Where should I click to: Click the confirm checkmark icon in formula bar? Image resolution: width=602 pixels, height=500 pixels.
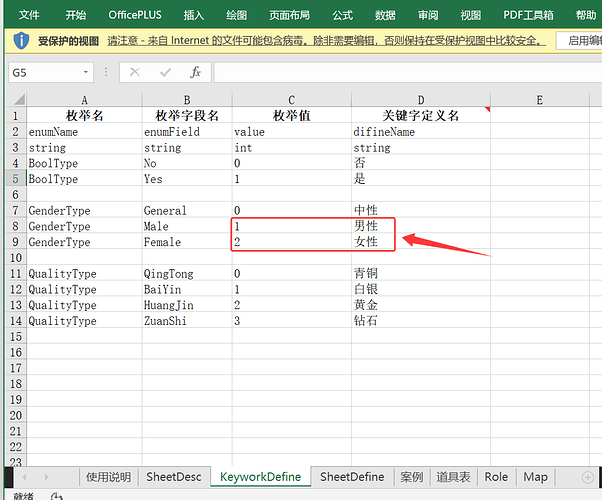(x=165, y=72)
